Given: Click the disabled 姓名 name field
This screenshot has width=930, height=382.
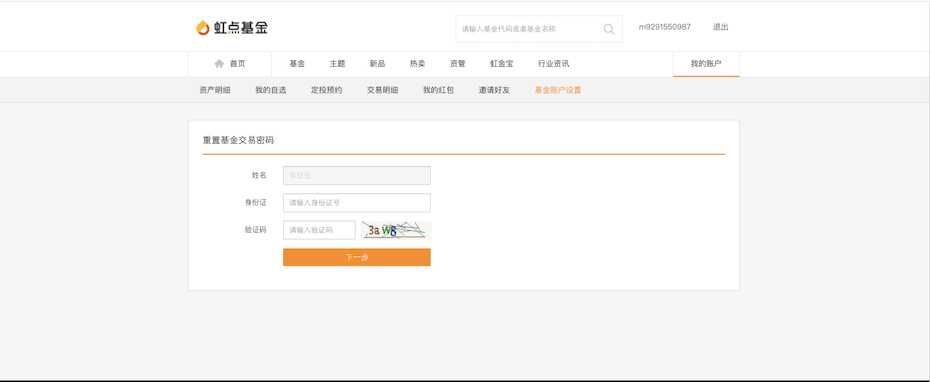Looking at the screenshot, I should click(356, 176).
